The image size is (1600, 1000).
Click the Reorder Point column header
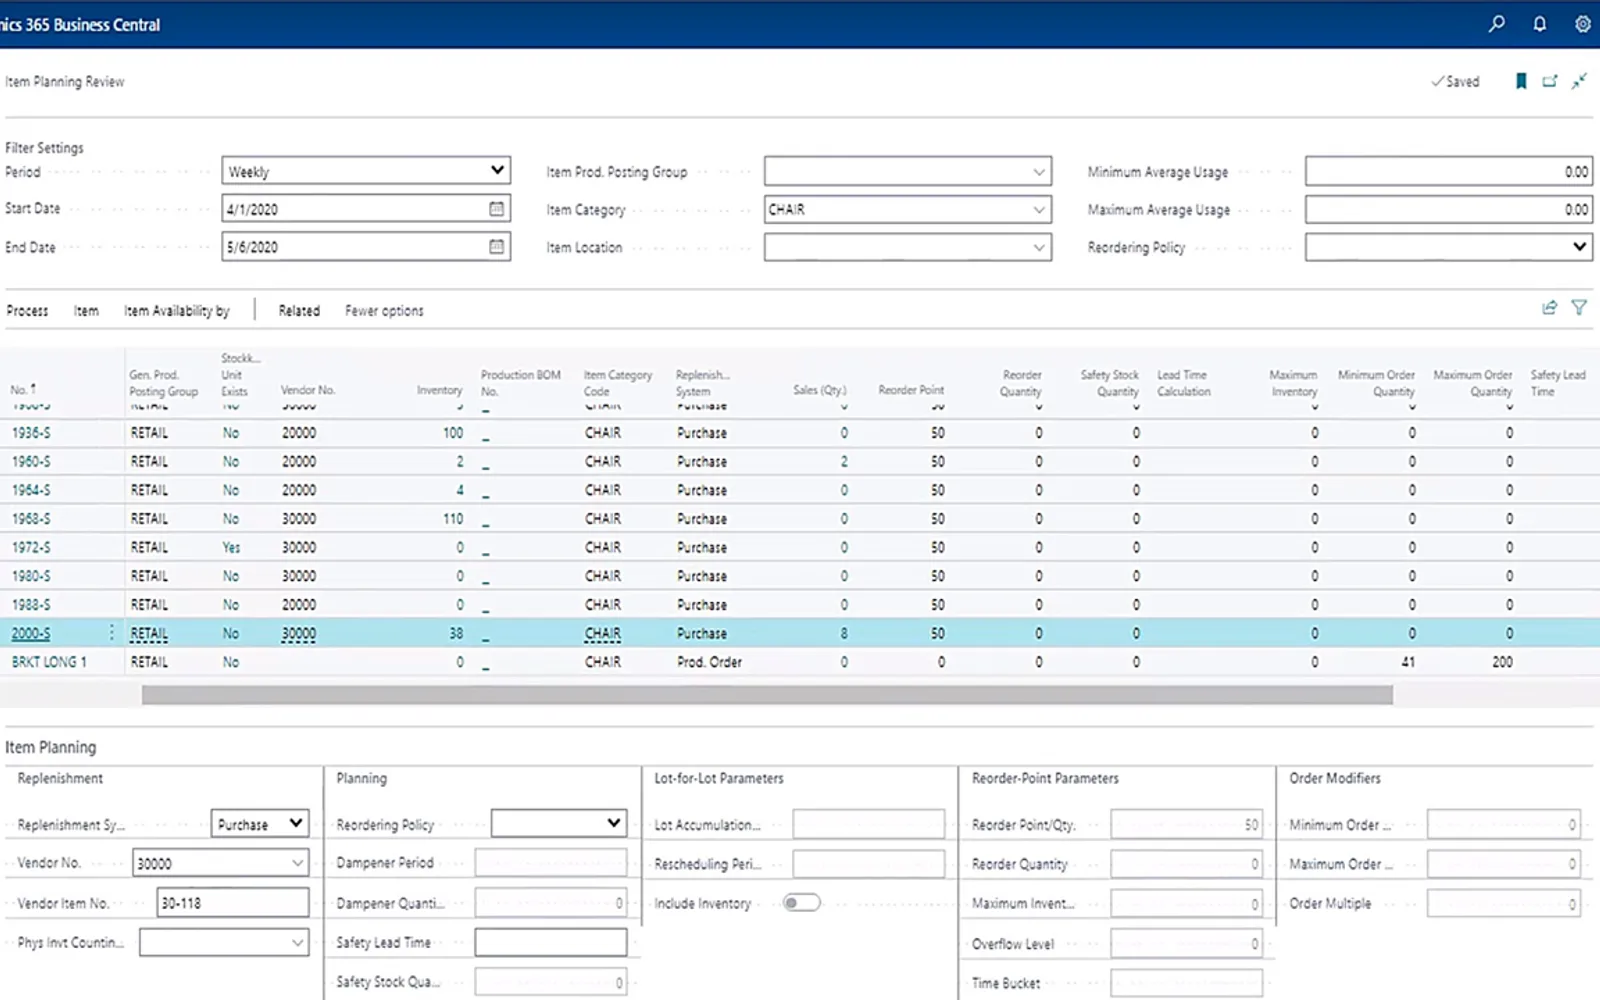[911, 390]
